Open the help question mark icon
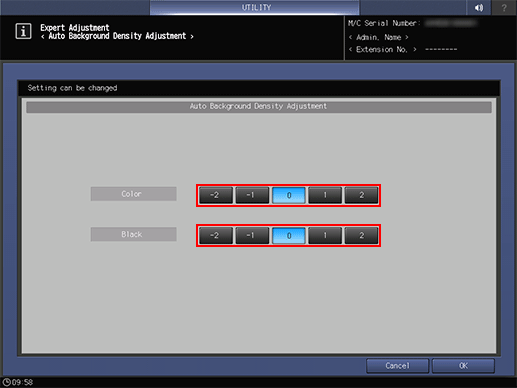This screenshot has width=517, height=388. (x=504, y=7)
